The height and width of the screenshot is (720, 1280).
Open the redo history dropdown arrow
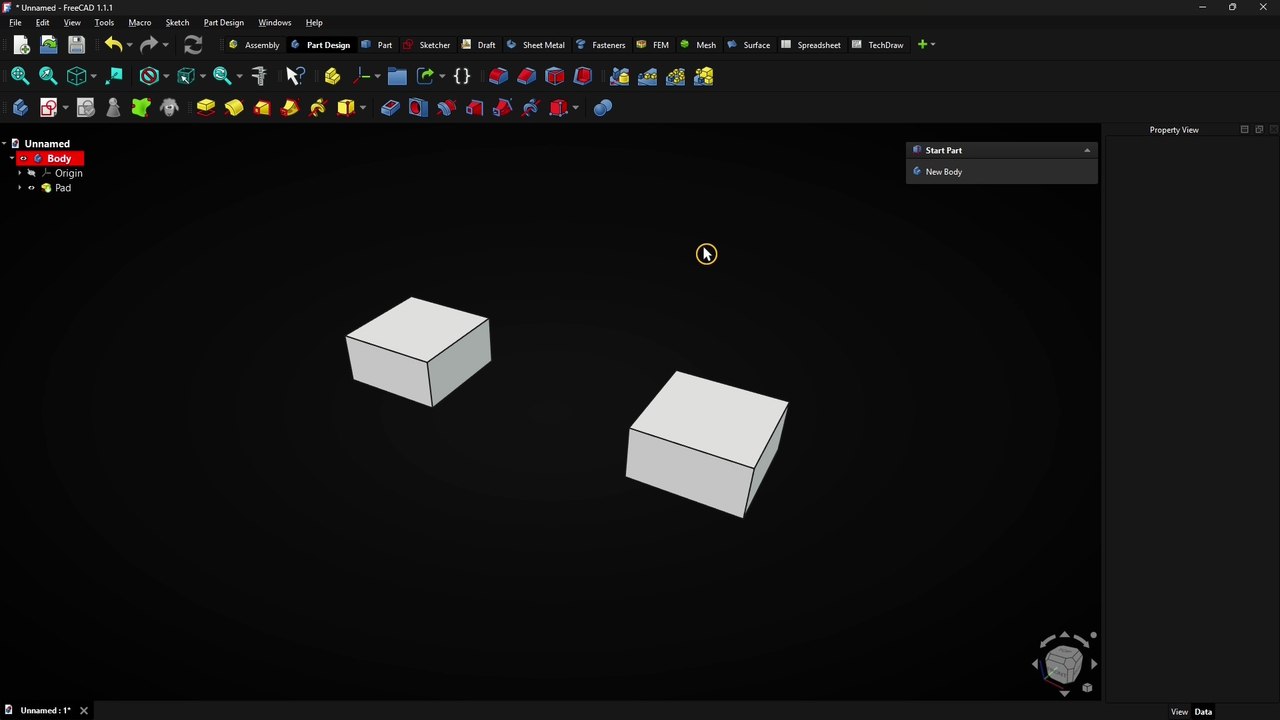pos(165,45)
